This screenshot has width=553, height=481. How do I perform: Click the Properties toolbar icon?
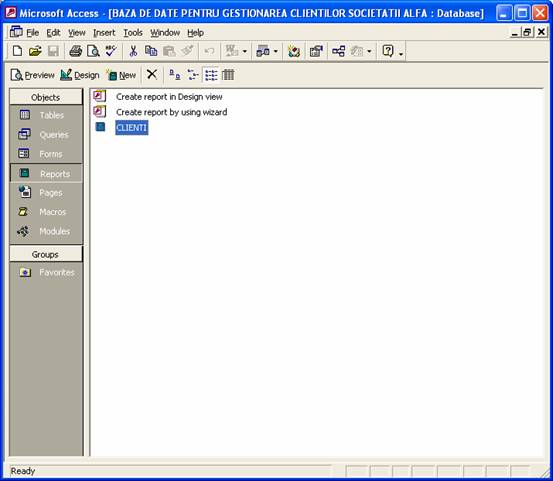click(316, 51)
